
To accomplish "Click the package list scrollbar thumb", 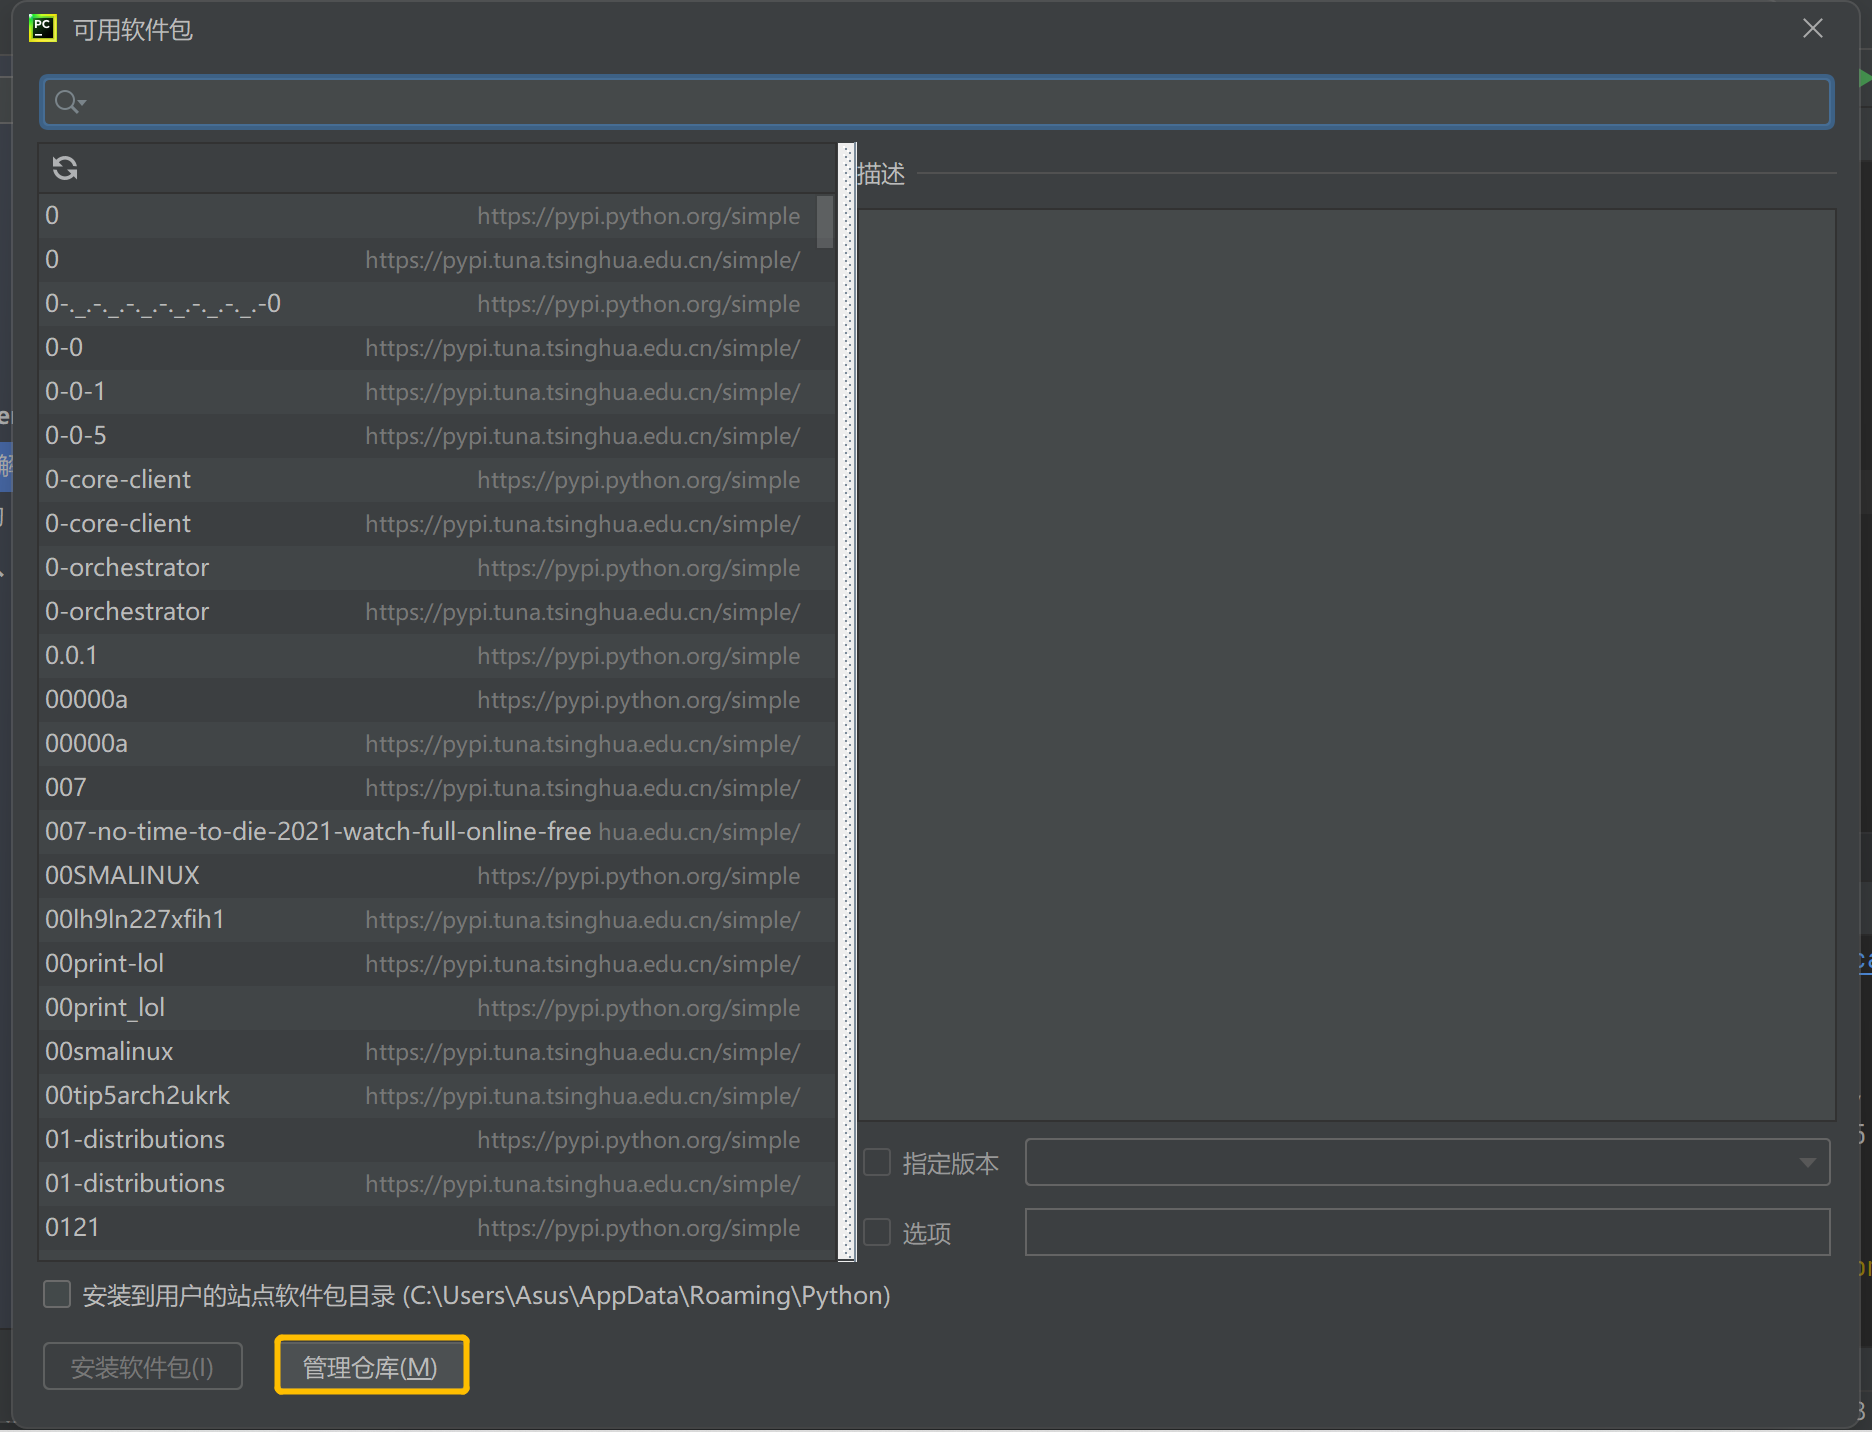I will pyautogui.click(x=825, y=221).
